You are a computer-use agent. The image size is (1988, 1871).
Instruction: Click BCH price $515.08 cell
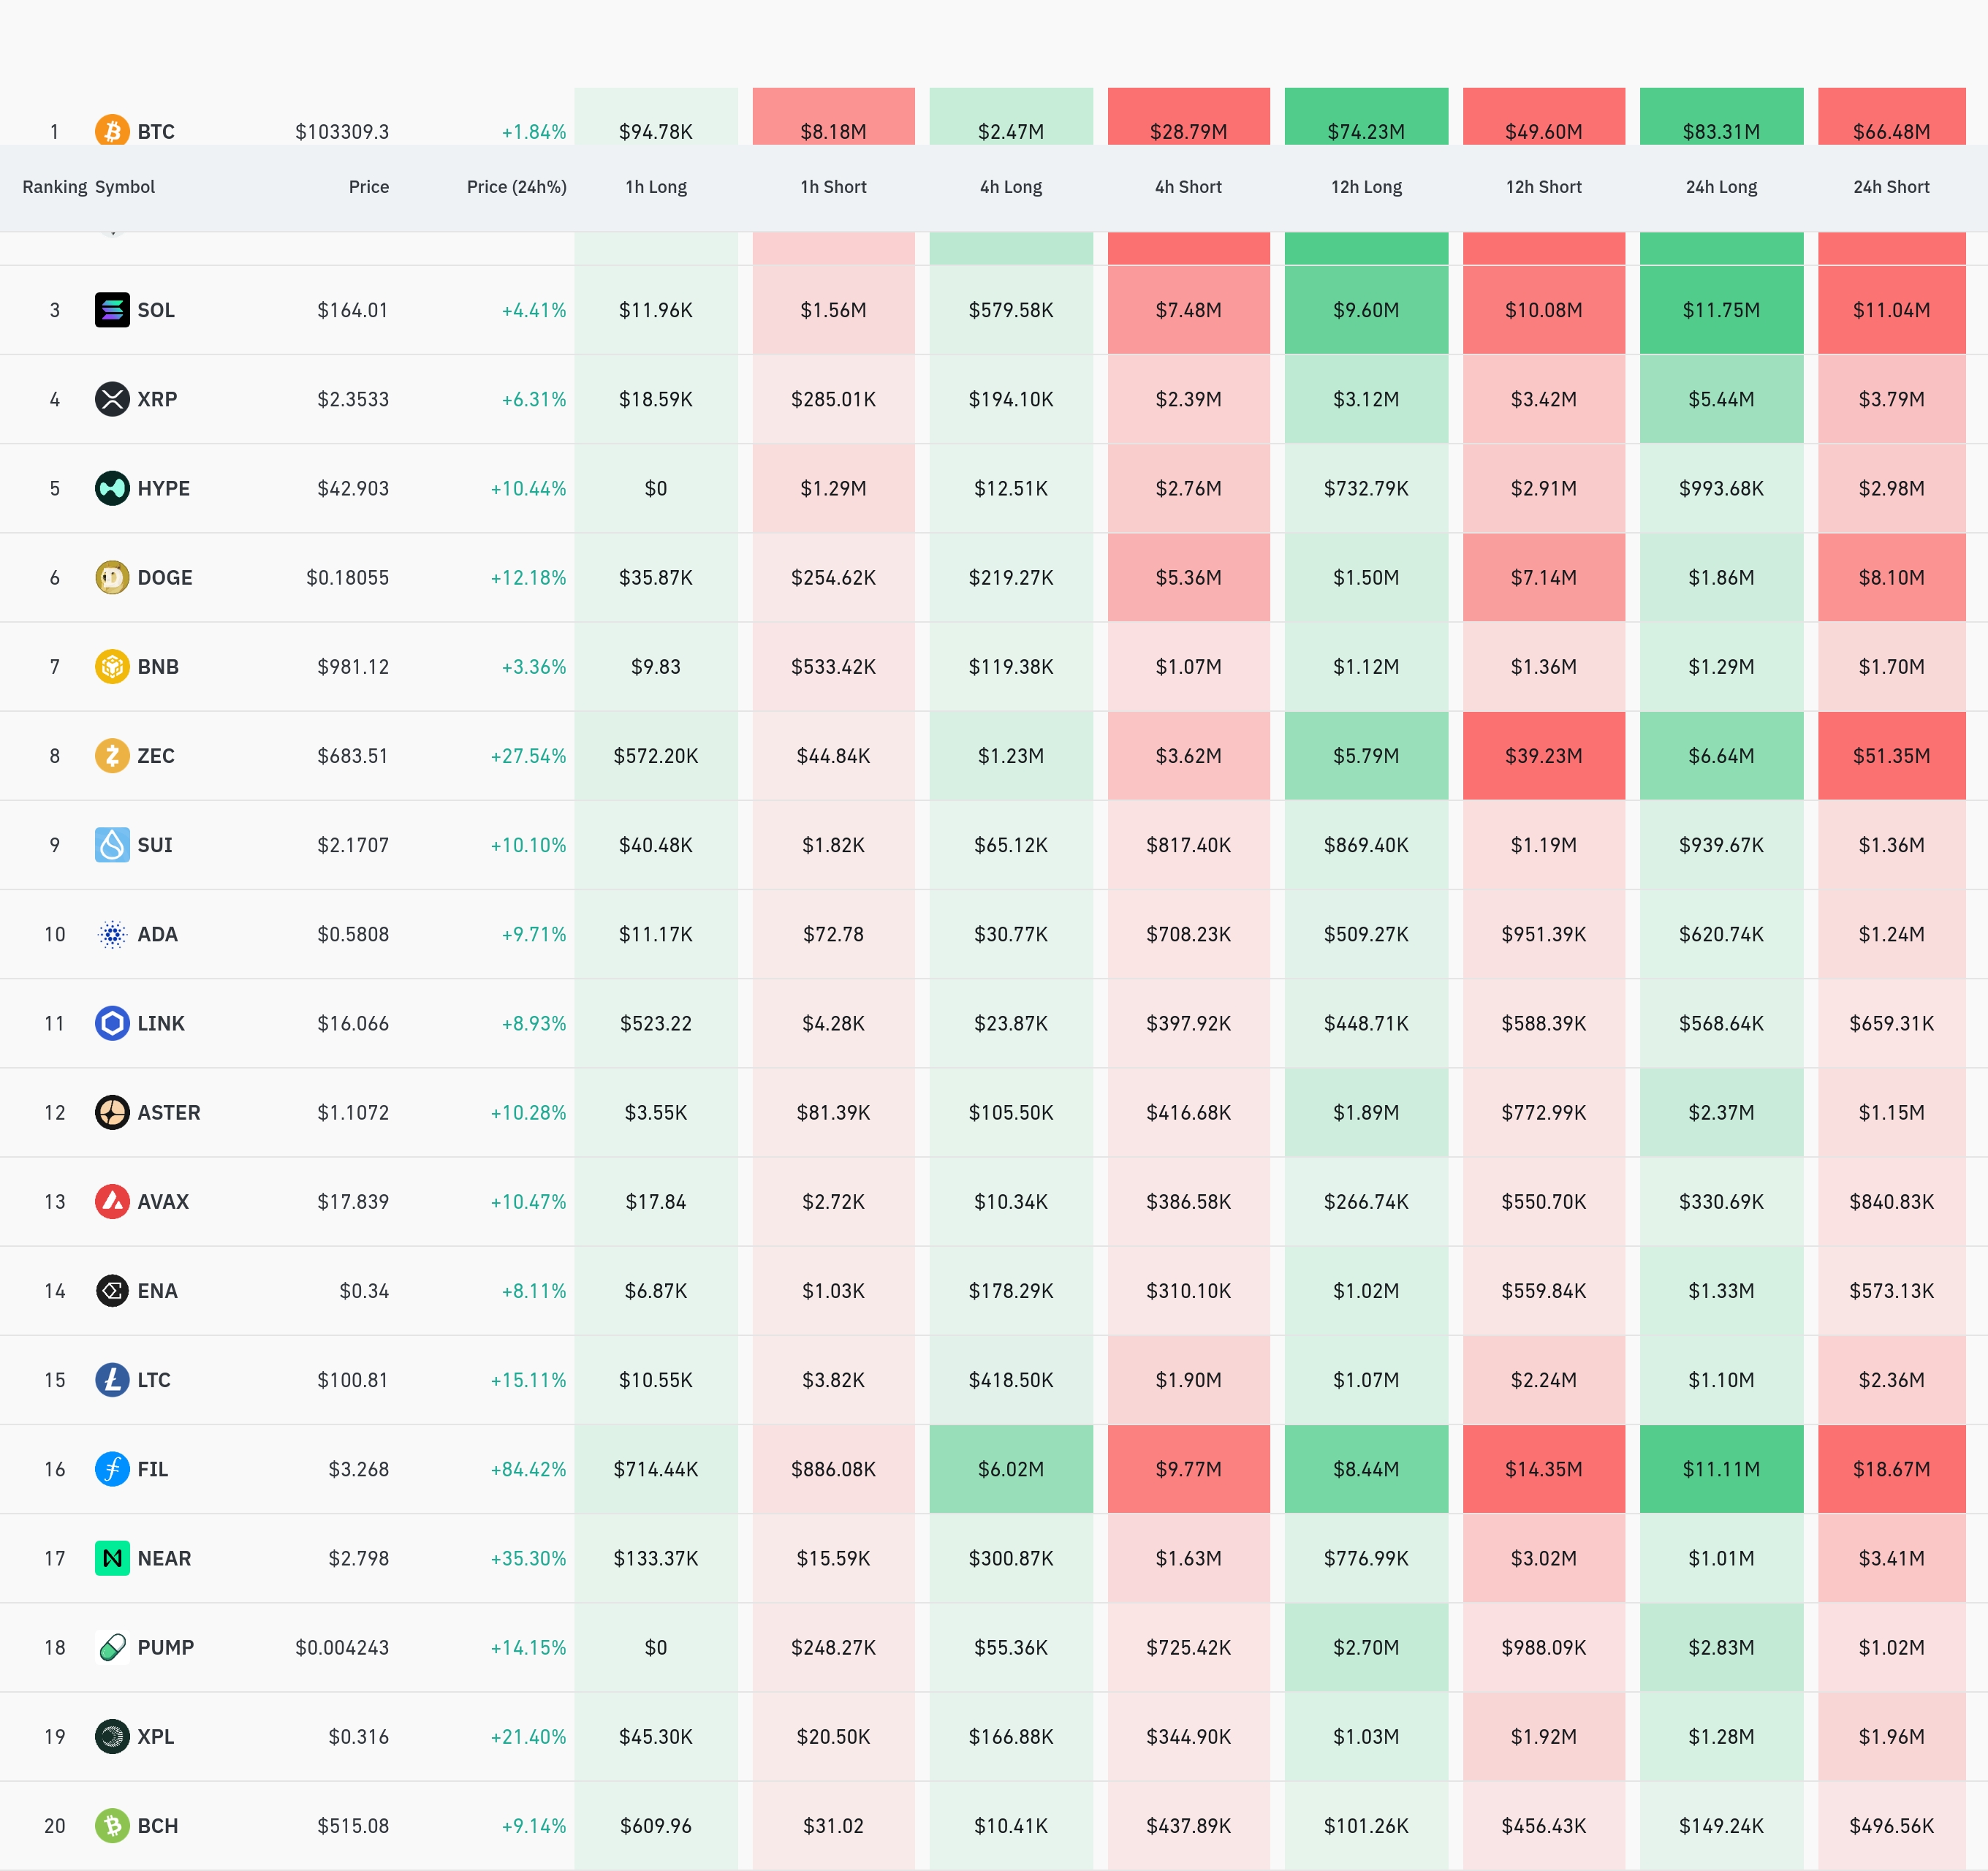(352, 1826)
